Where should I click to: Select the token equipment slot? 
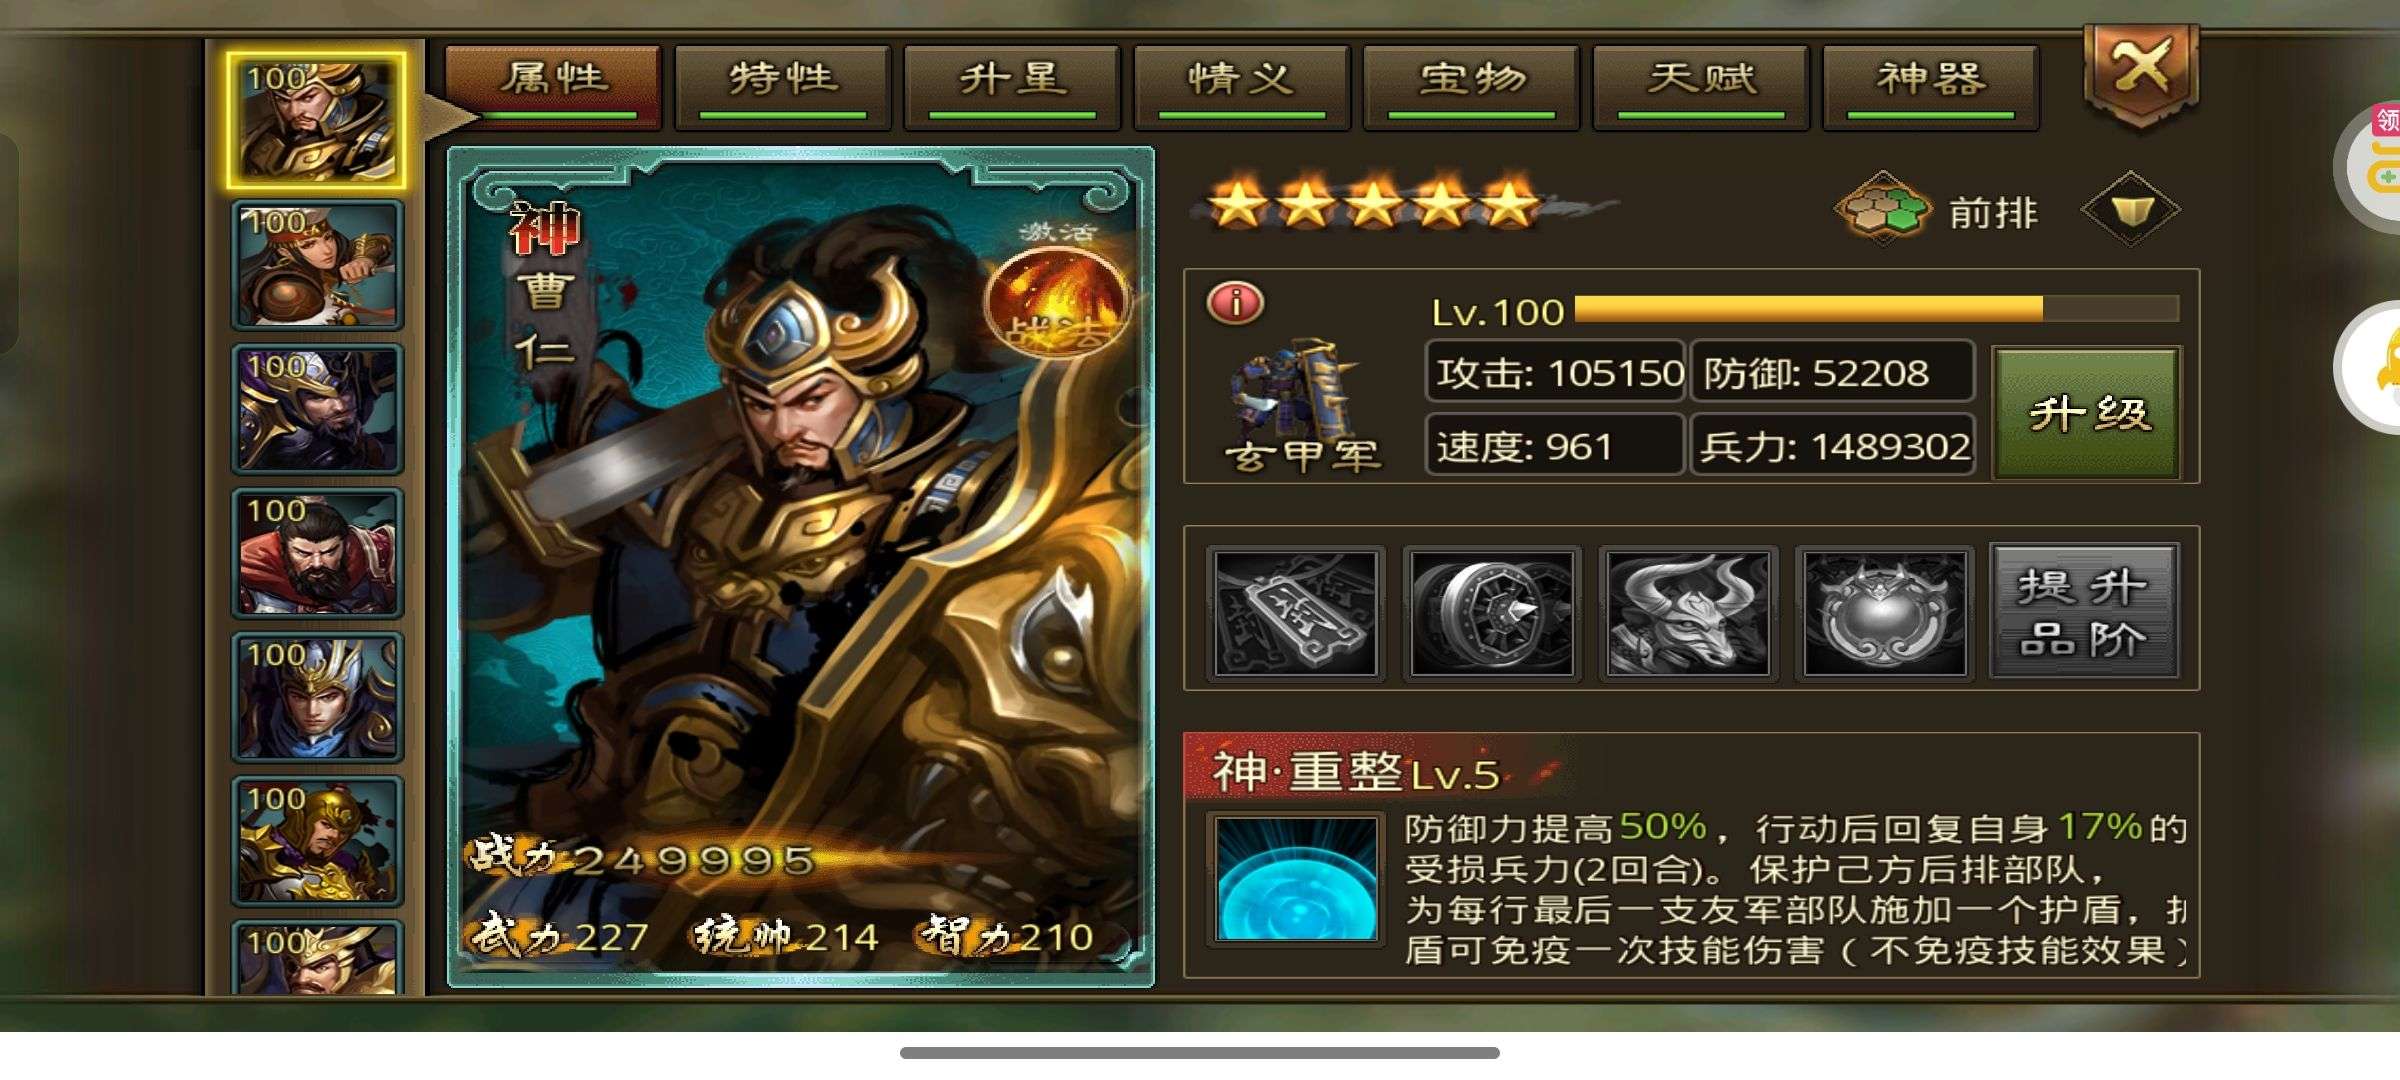coord(1295,613)
